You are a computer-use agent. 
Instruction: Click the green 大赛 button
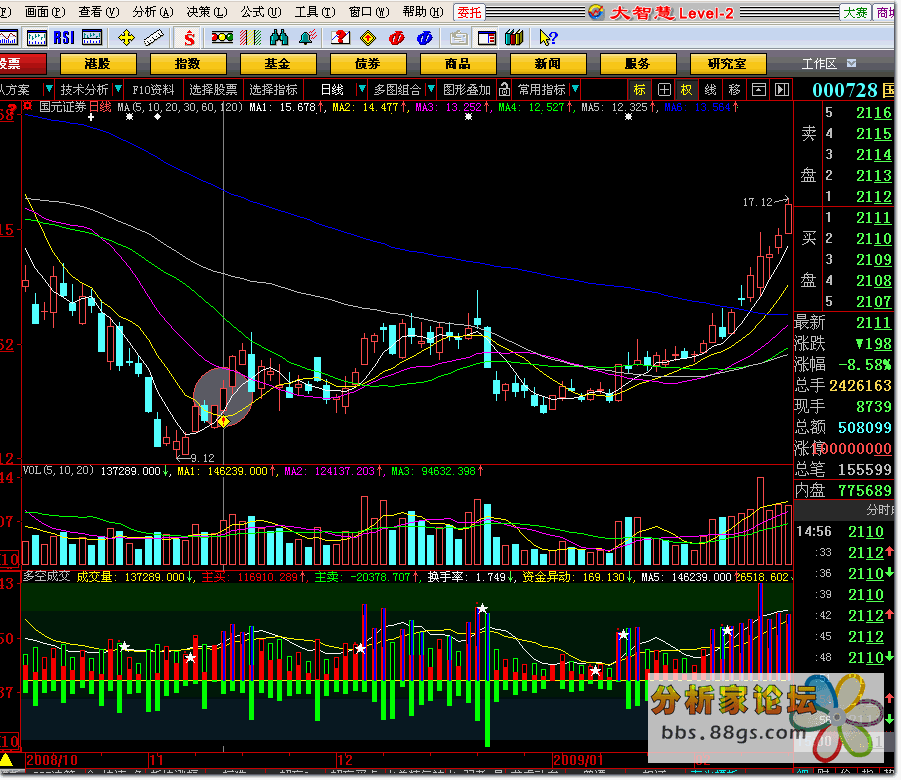pos(855,12)
